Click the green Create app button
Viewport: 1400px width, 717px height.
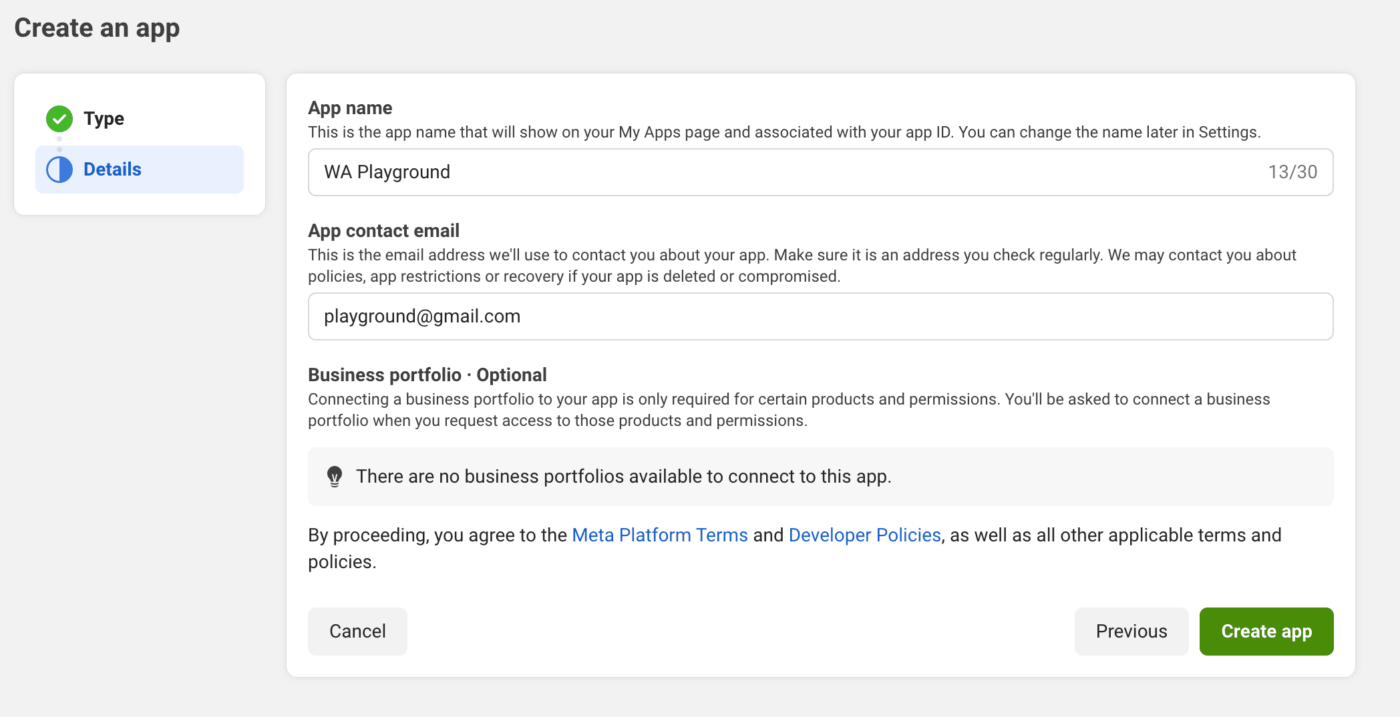[1266, 631]
